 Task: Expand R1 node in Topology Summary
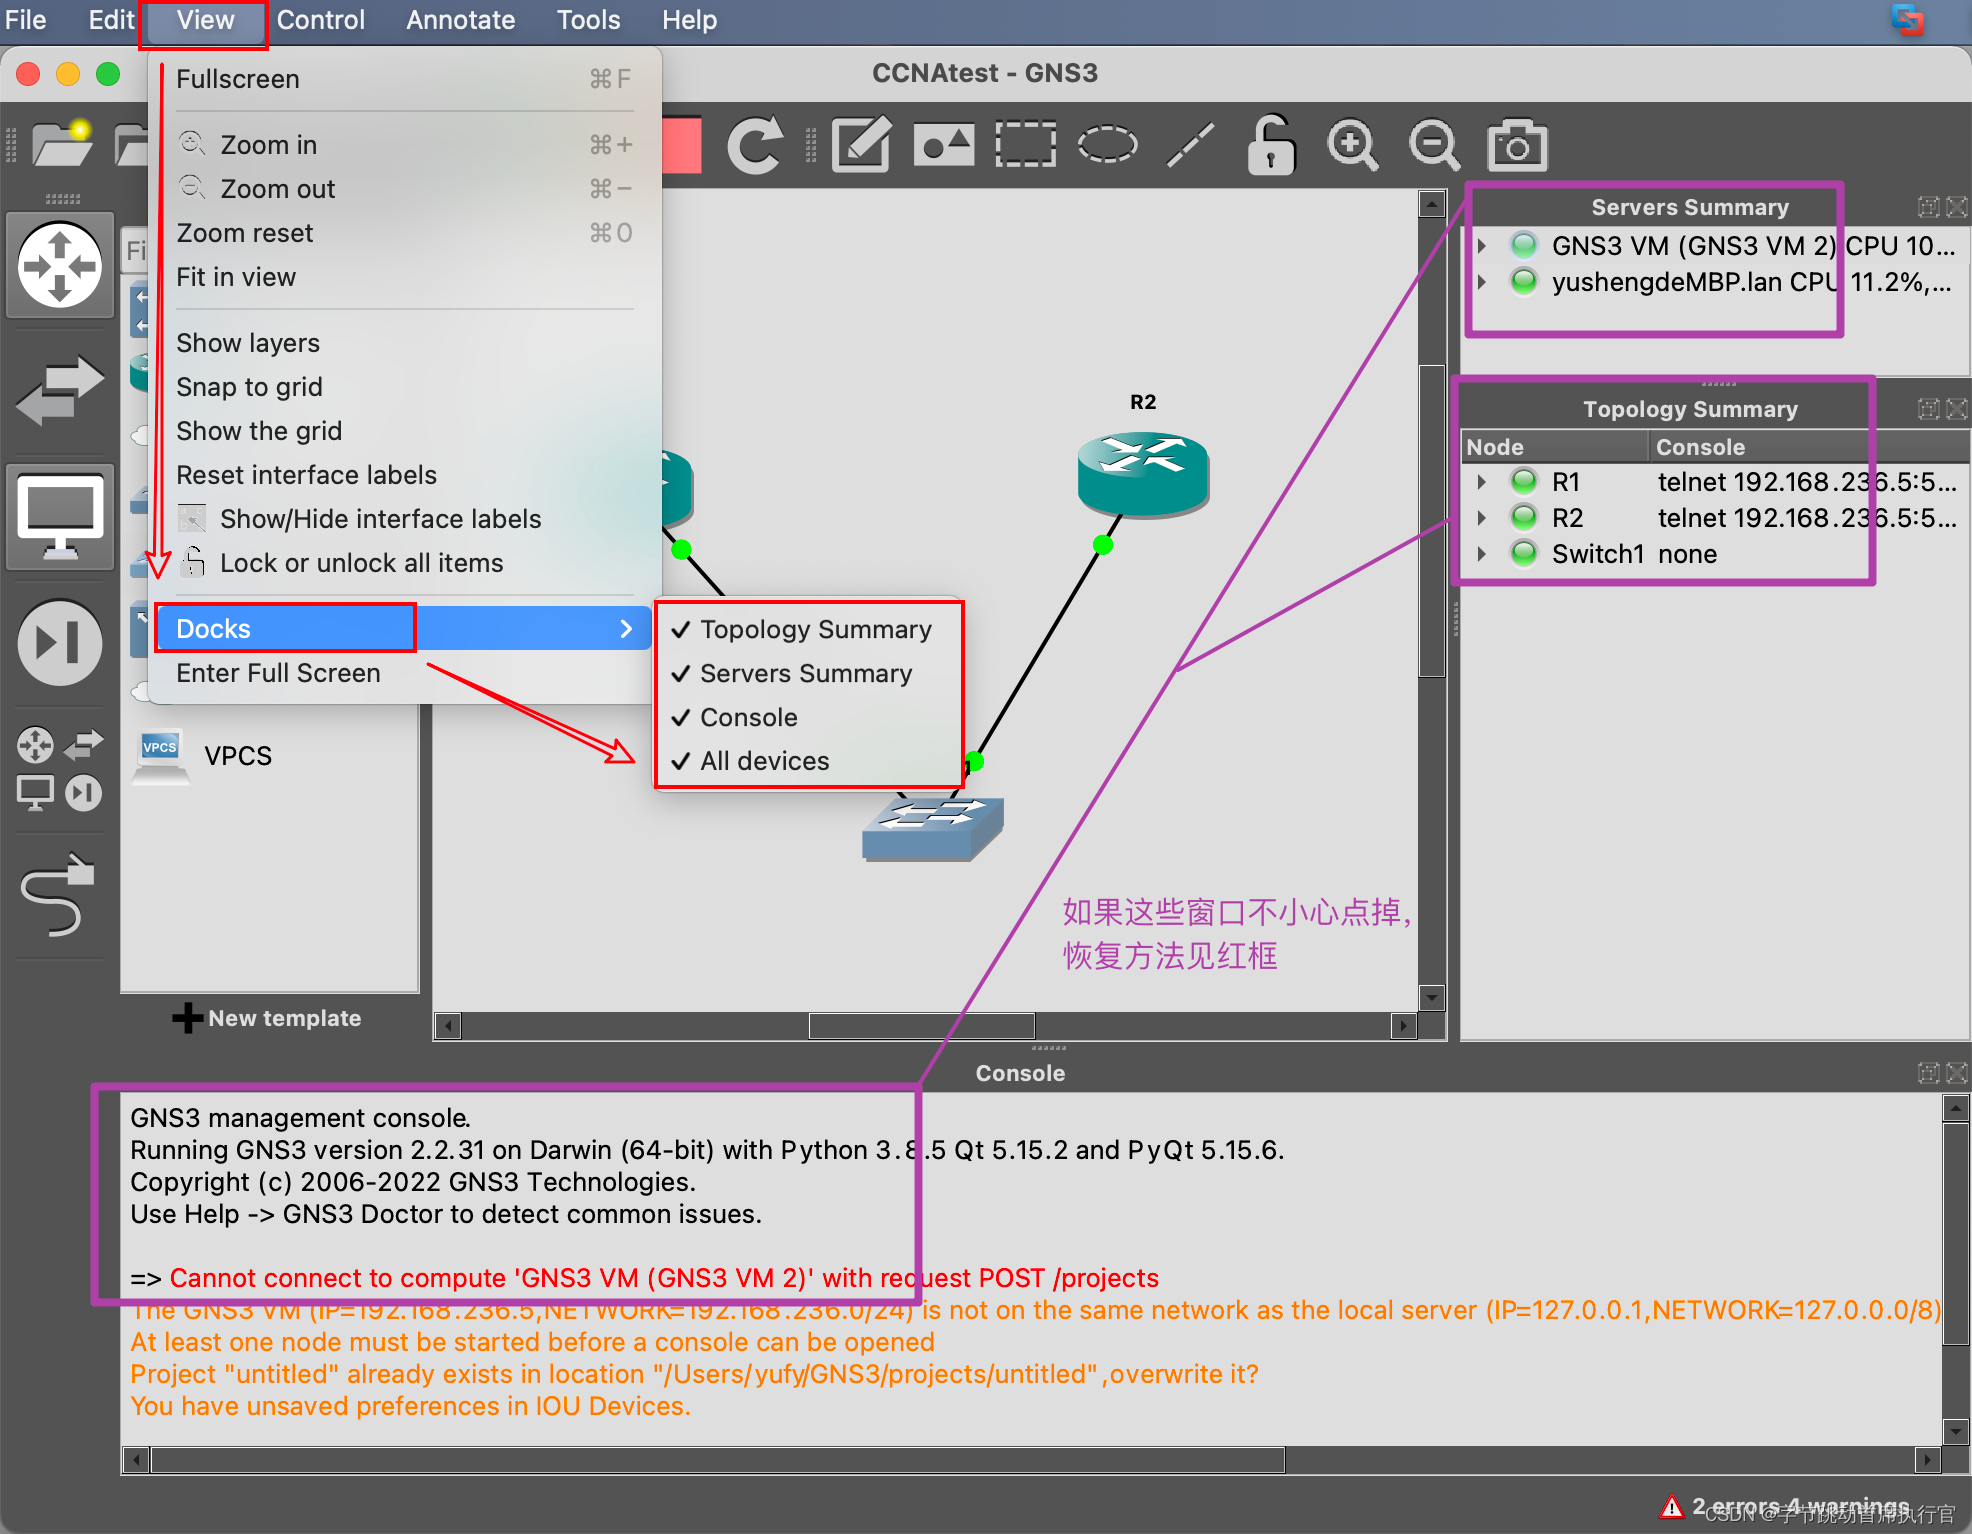pyautogui.click(x=1482, y=482)
